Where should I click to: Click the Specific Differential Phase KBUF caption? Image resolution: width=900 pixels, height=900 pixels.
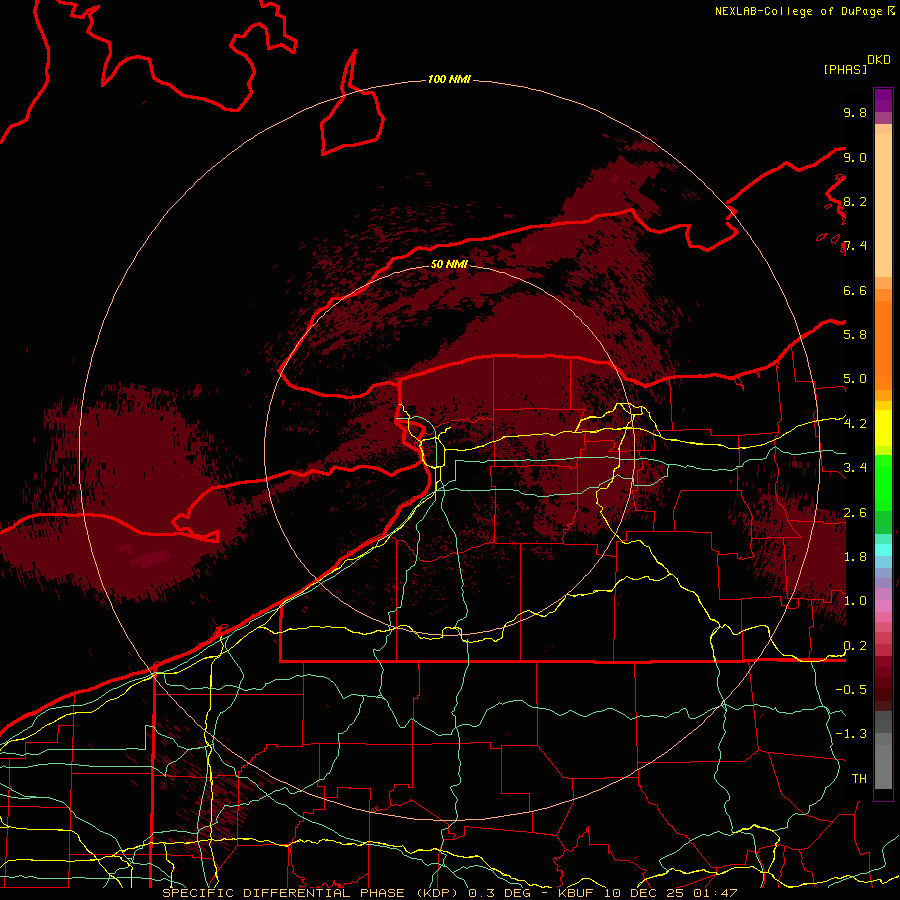pyautogui.click(x=449, y=893)
